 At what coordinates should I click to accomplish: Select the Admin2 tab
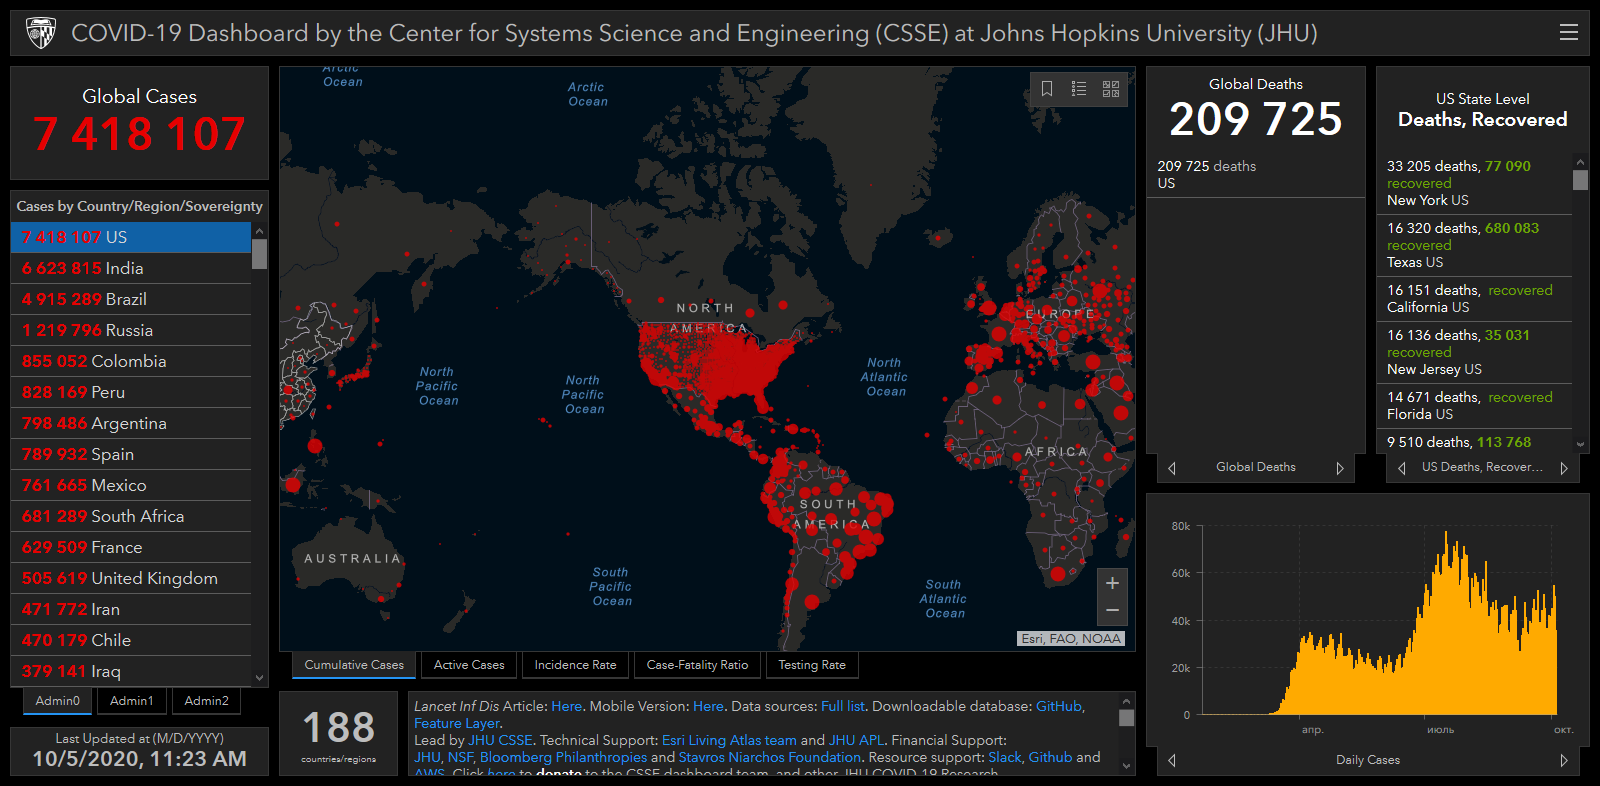pos(206,701)
